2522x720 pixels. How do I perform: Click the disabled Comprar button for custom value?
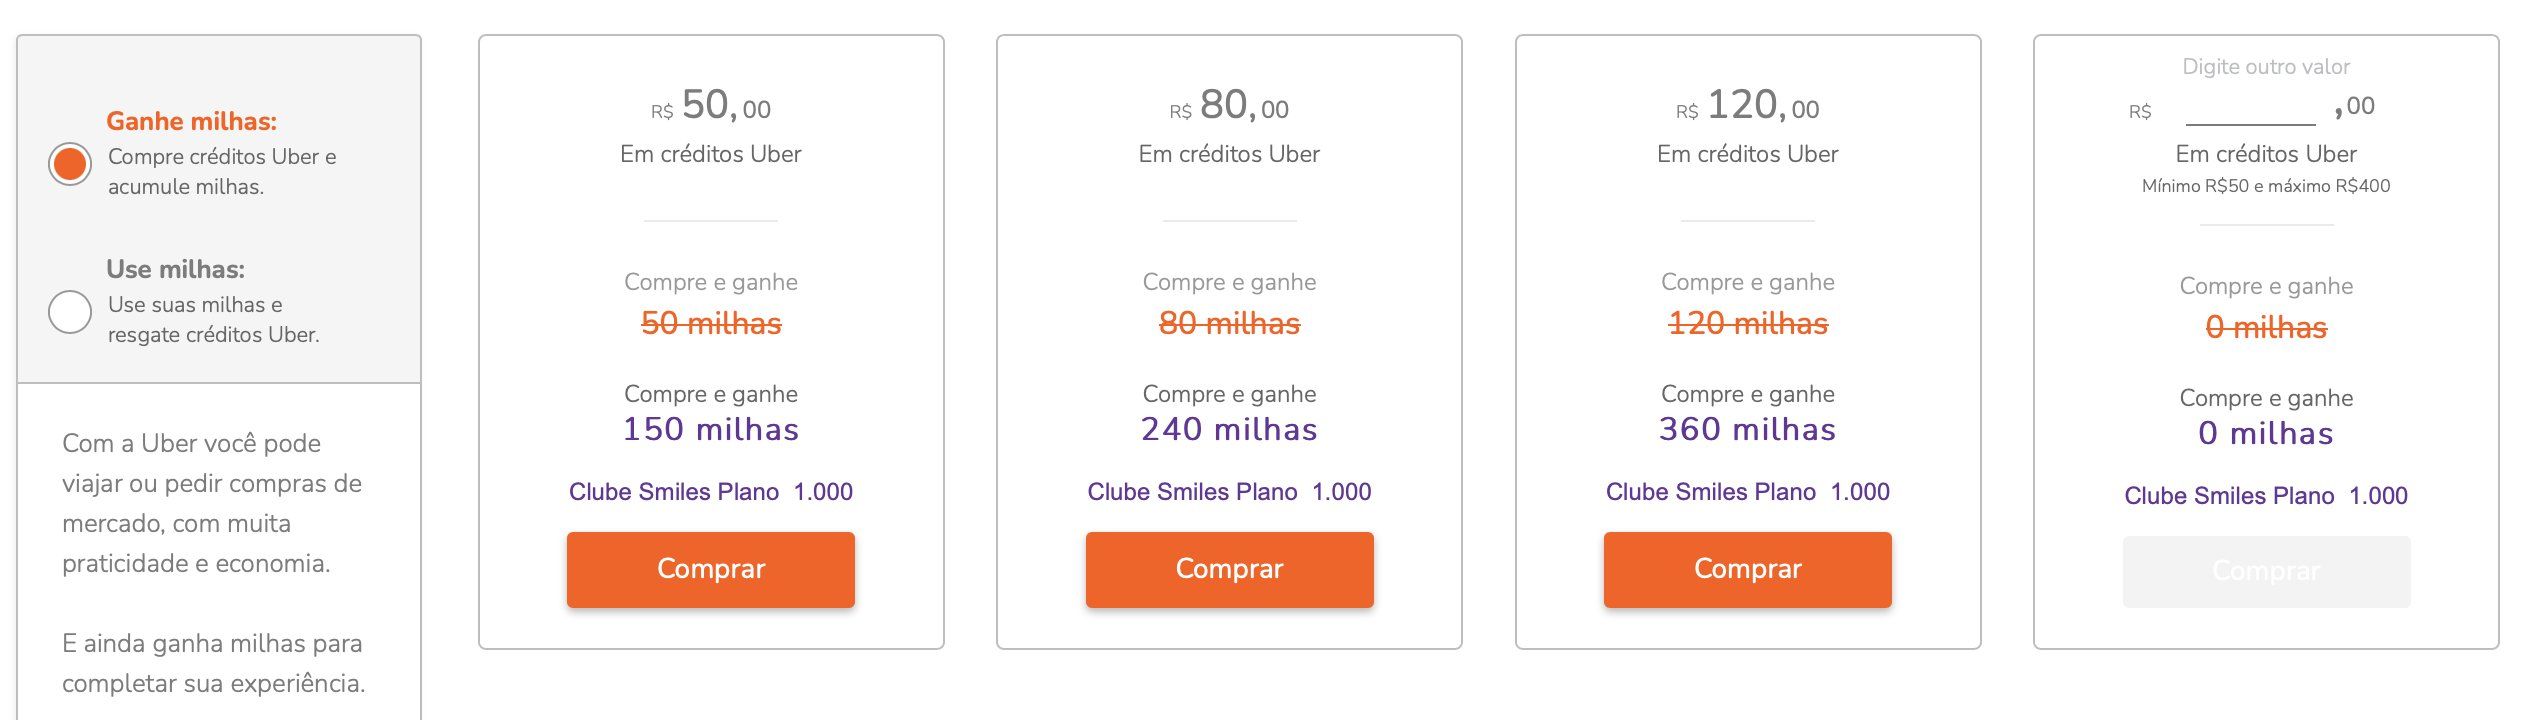[x=2266, y=572]
